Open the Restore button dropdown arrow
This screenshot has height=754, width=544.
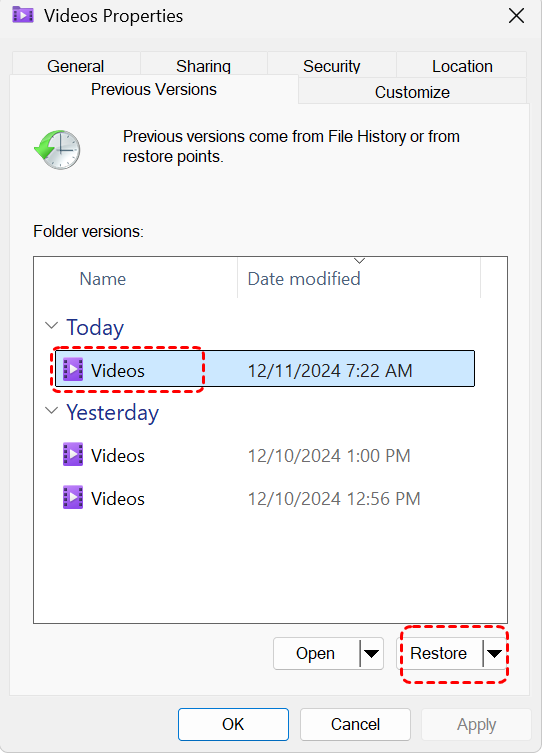tap(494, 653)
